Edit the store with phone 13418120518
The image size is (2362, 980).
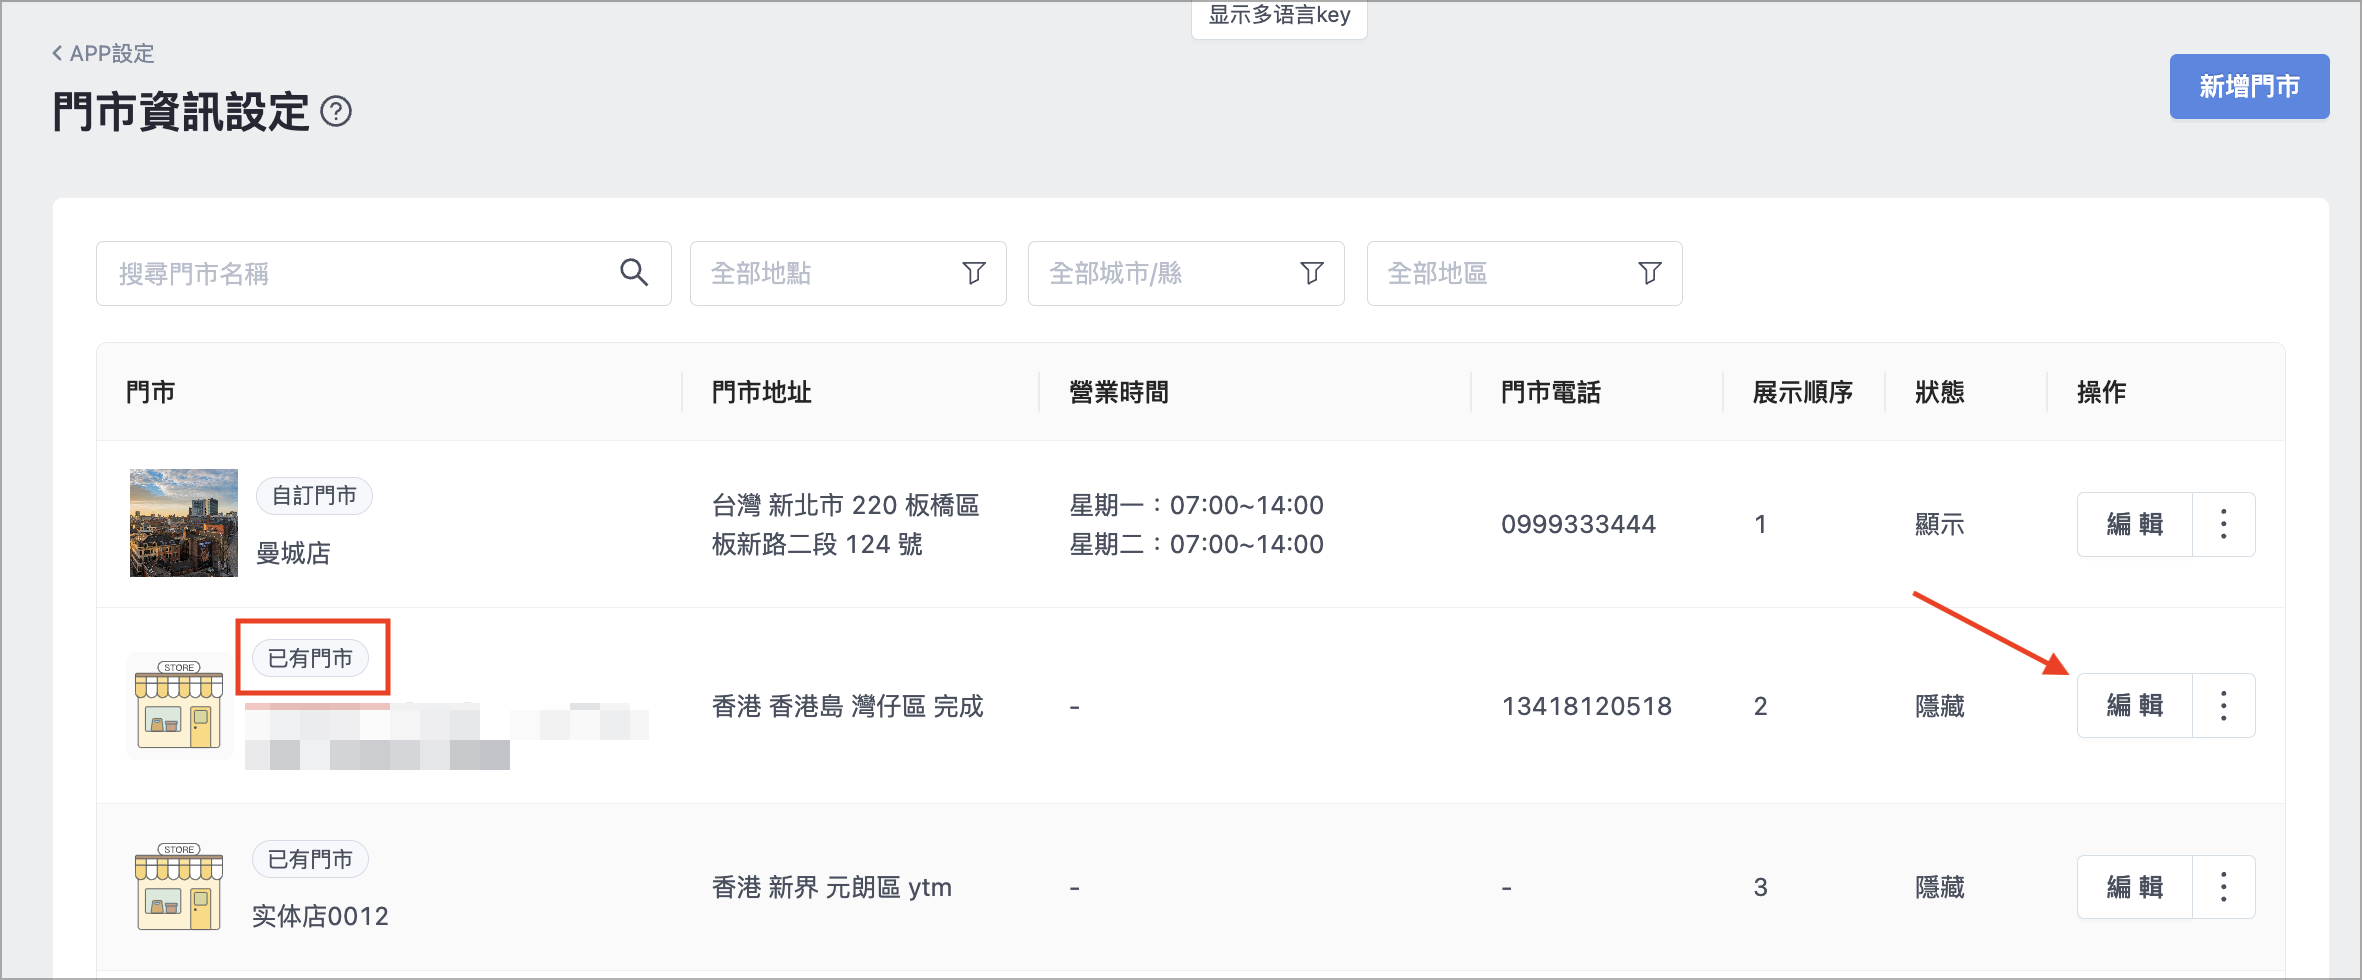tap(2135, 706)
